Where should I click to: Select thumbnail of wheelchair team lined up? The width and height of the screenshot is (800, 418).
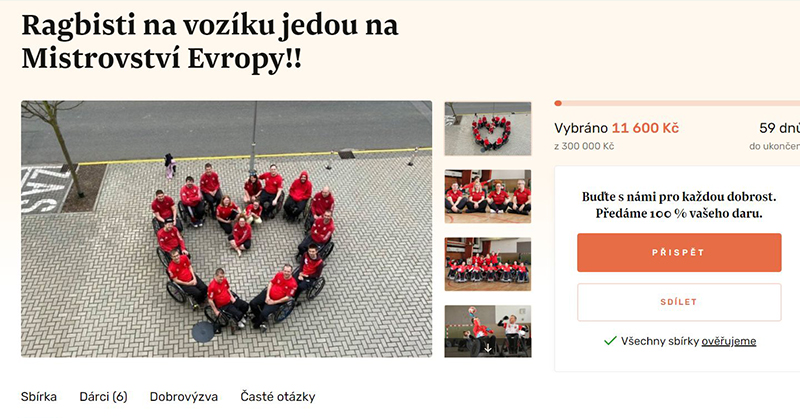click(488, 264)
